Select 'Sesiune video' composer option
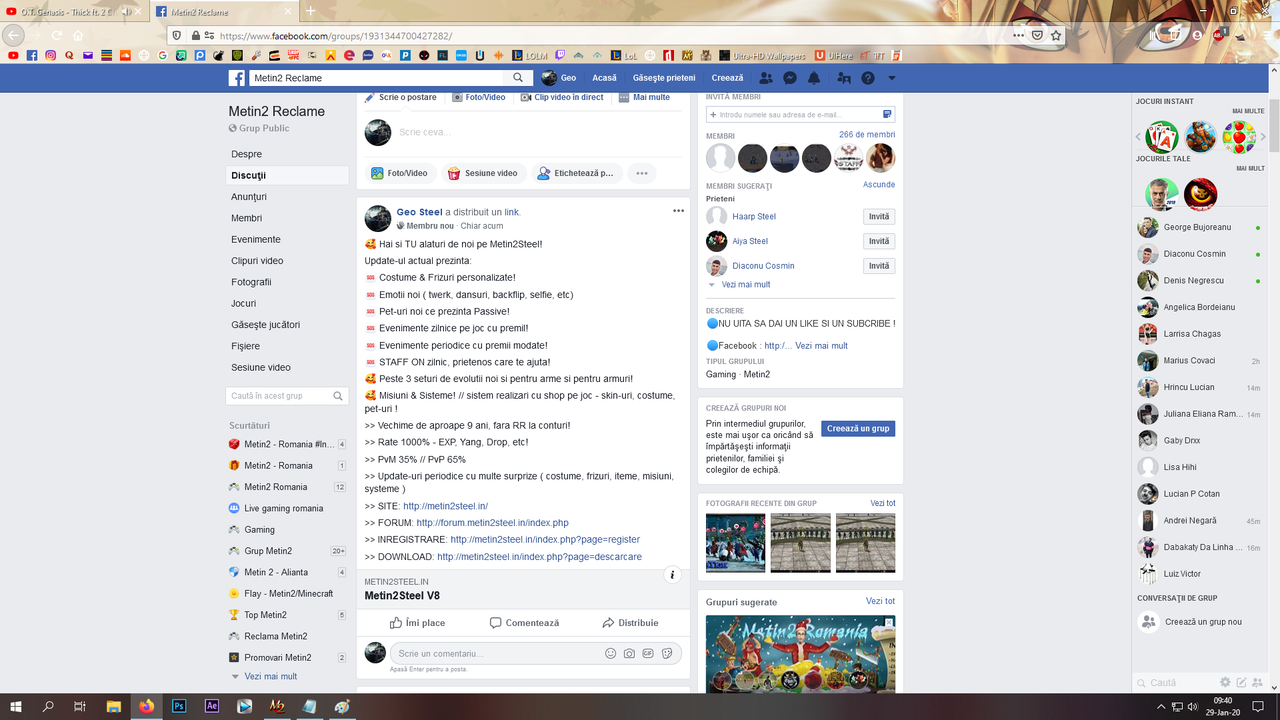The width and height of the screenshot is (1280, 720). [482, 173]
